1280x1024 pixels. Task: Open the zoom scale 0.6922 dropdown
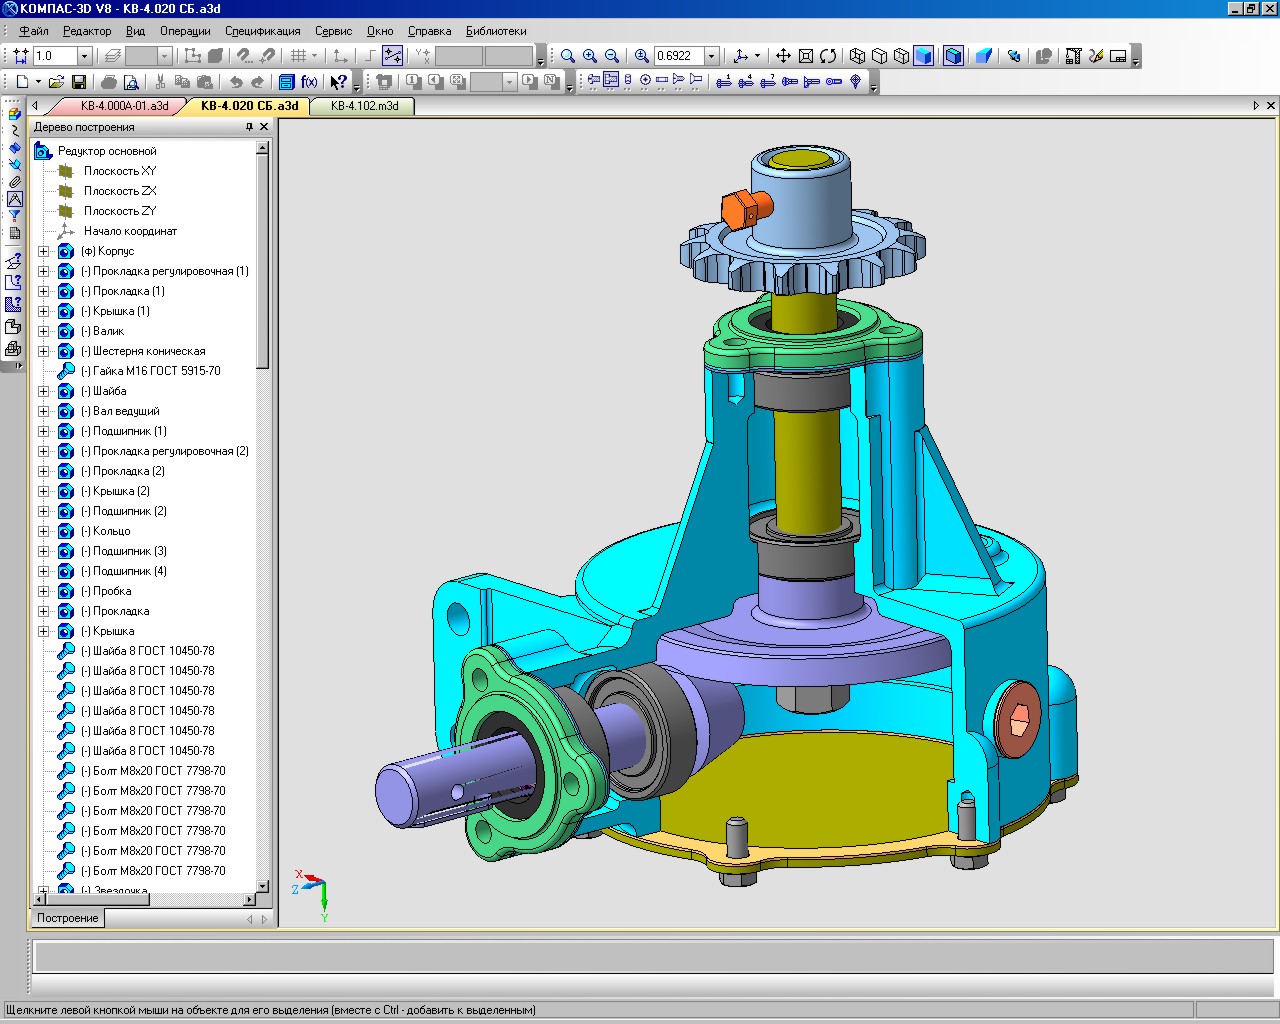[x=711, y=56]
